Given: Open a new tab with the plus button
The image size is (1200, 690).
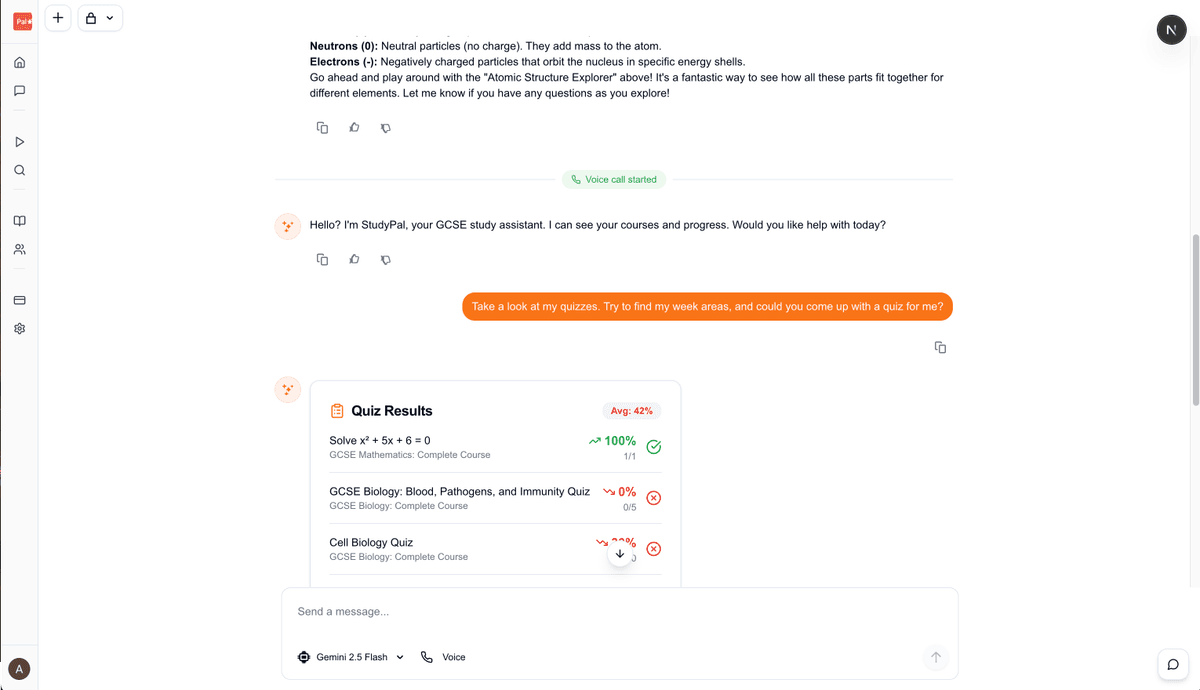Looking at the screenshot, I should (x=57, y=17).
